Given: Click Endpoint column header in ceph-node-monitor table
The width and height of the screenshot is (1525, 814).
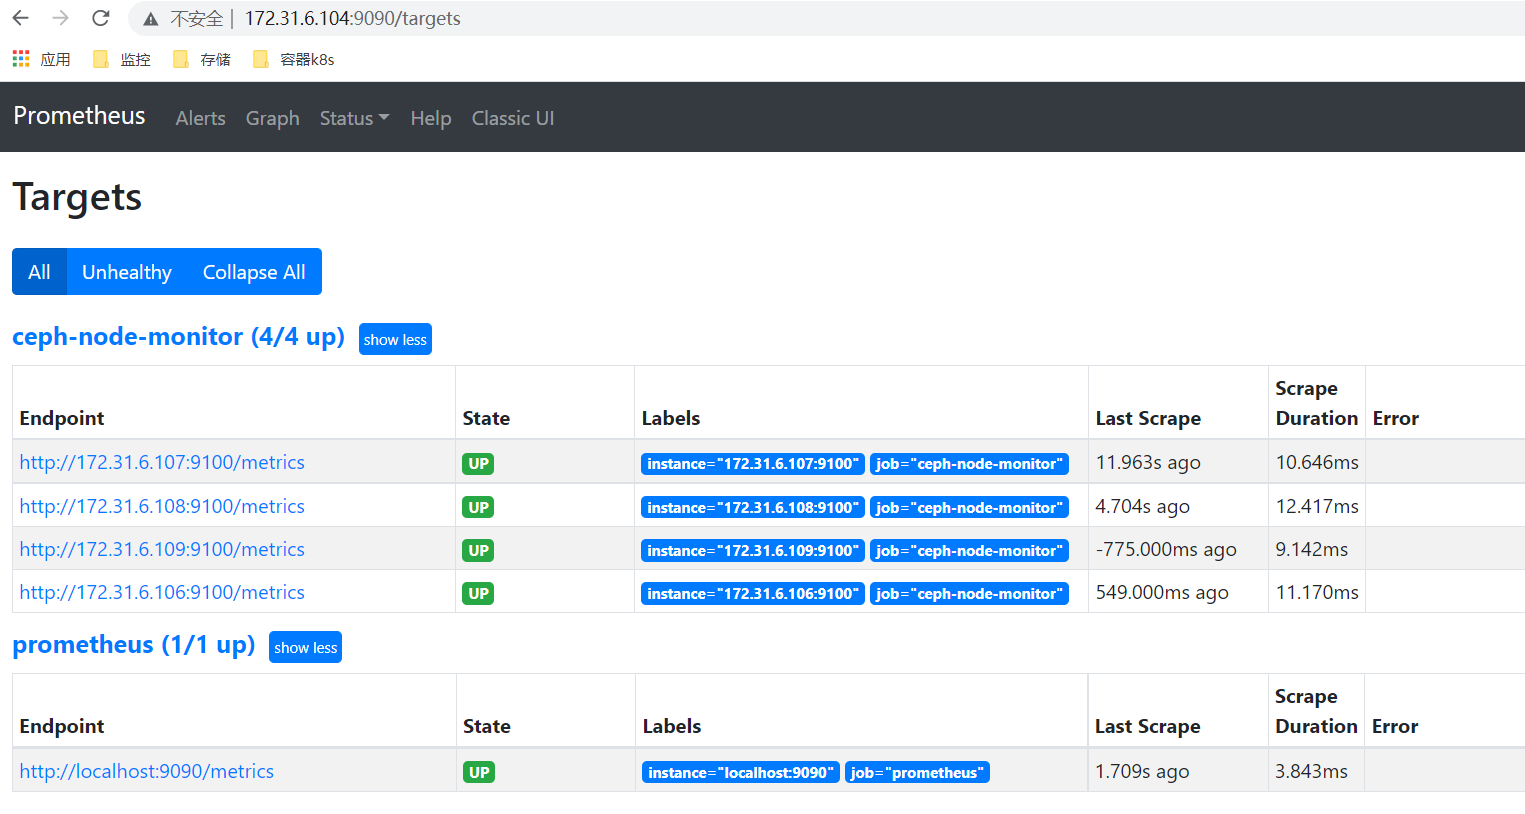Looking at the screenshot, I should 62,418.
